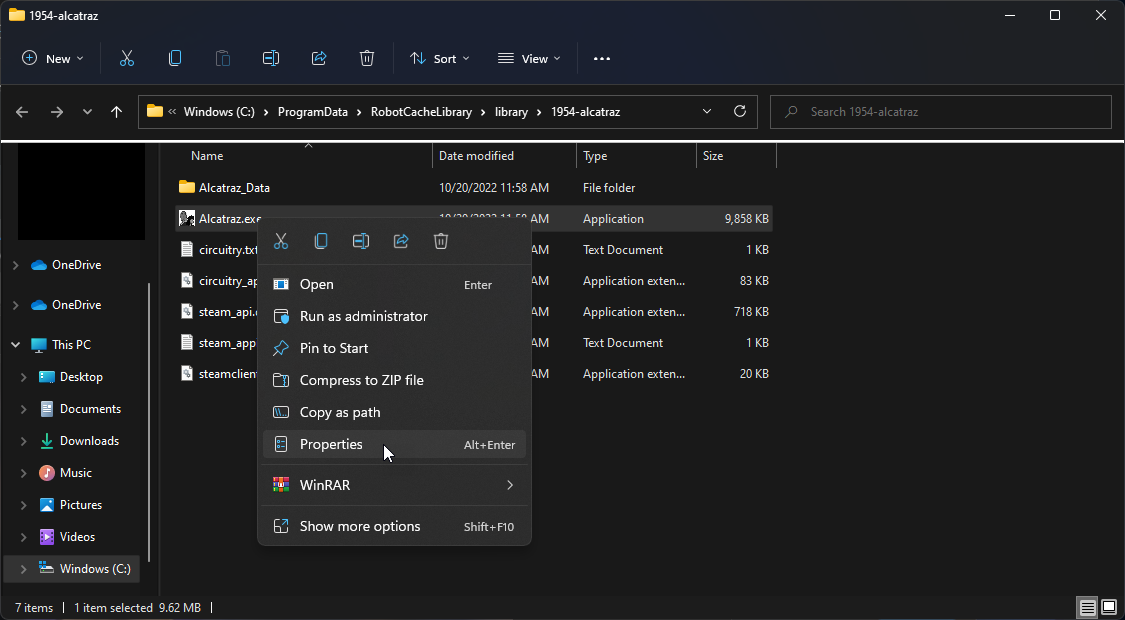Choose Open in the context menu
The height and width of the screenshot is (620, 1125).
tap(394, 284)
